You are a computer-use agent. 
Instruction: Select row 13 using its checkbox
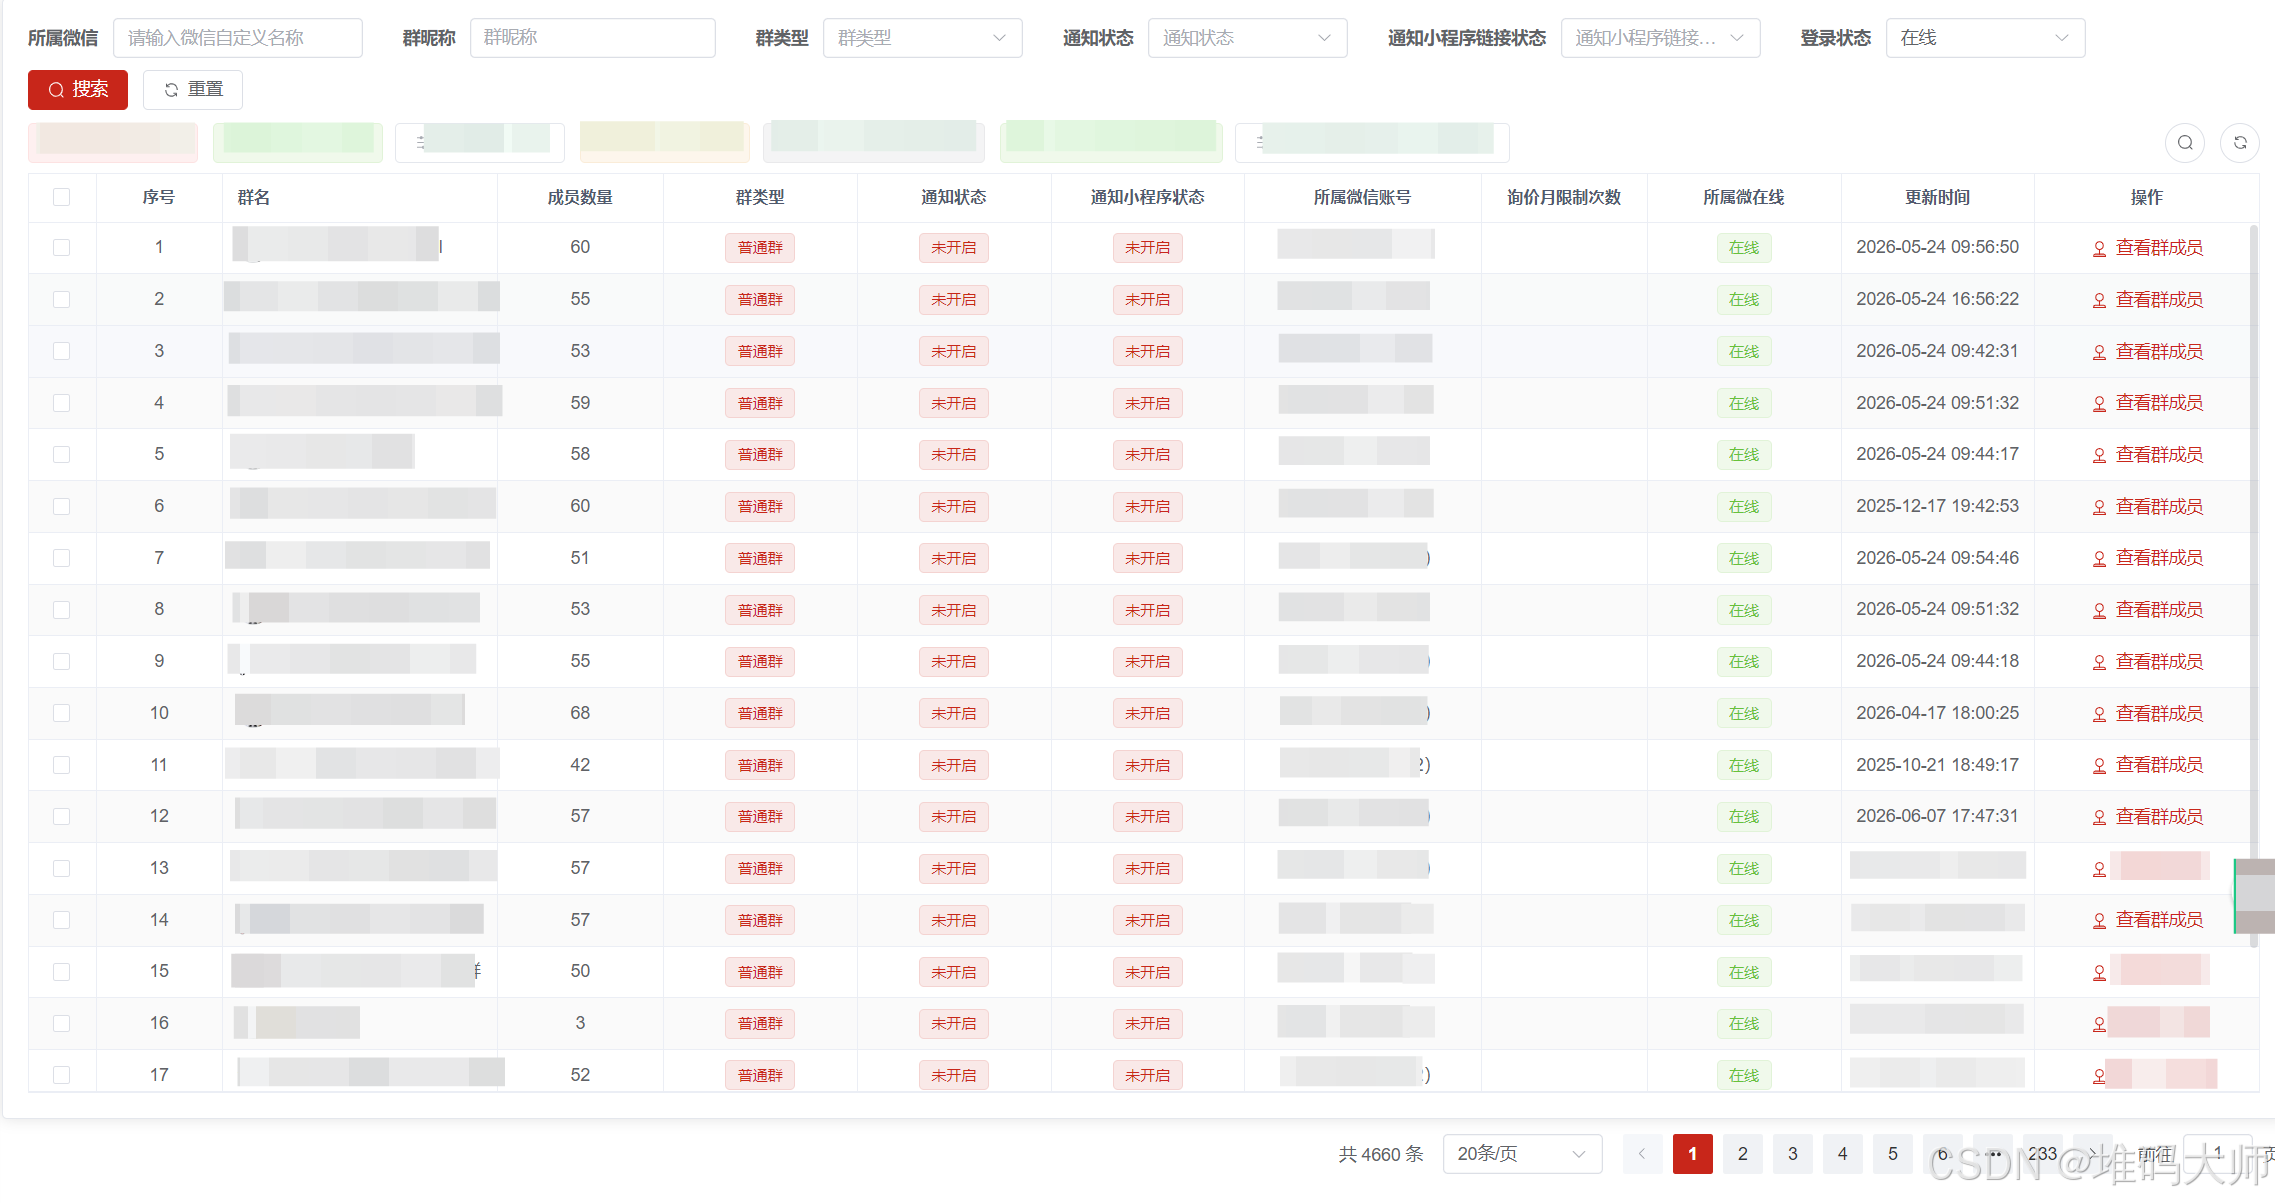click(62, 868)
